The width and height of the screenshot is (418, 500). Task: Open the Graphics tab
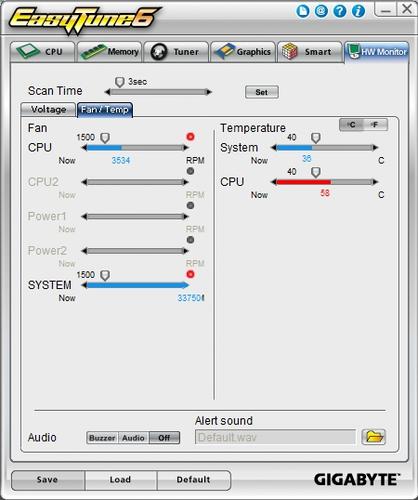click(x=243, y=52)
